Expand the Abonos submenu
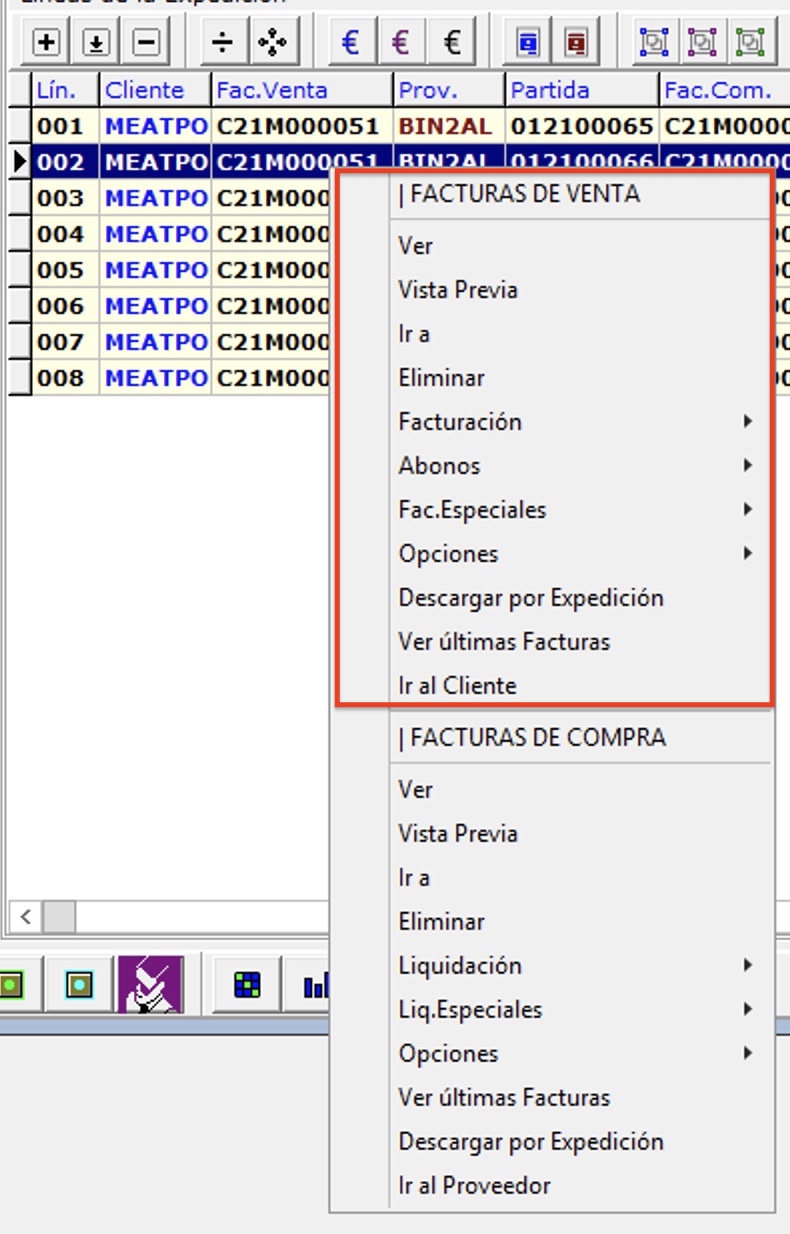 (x=440, y=466)
